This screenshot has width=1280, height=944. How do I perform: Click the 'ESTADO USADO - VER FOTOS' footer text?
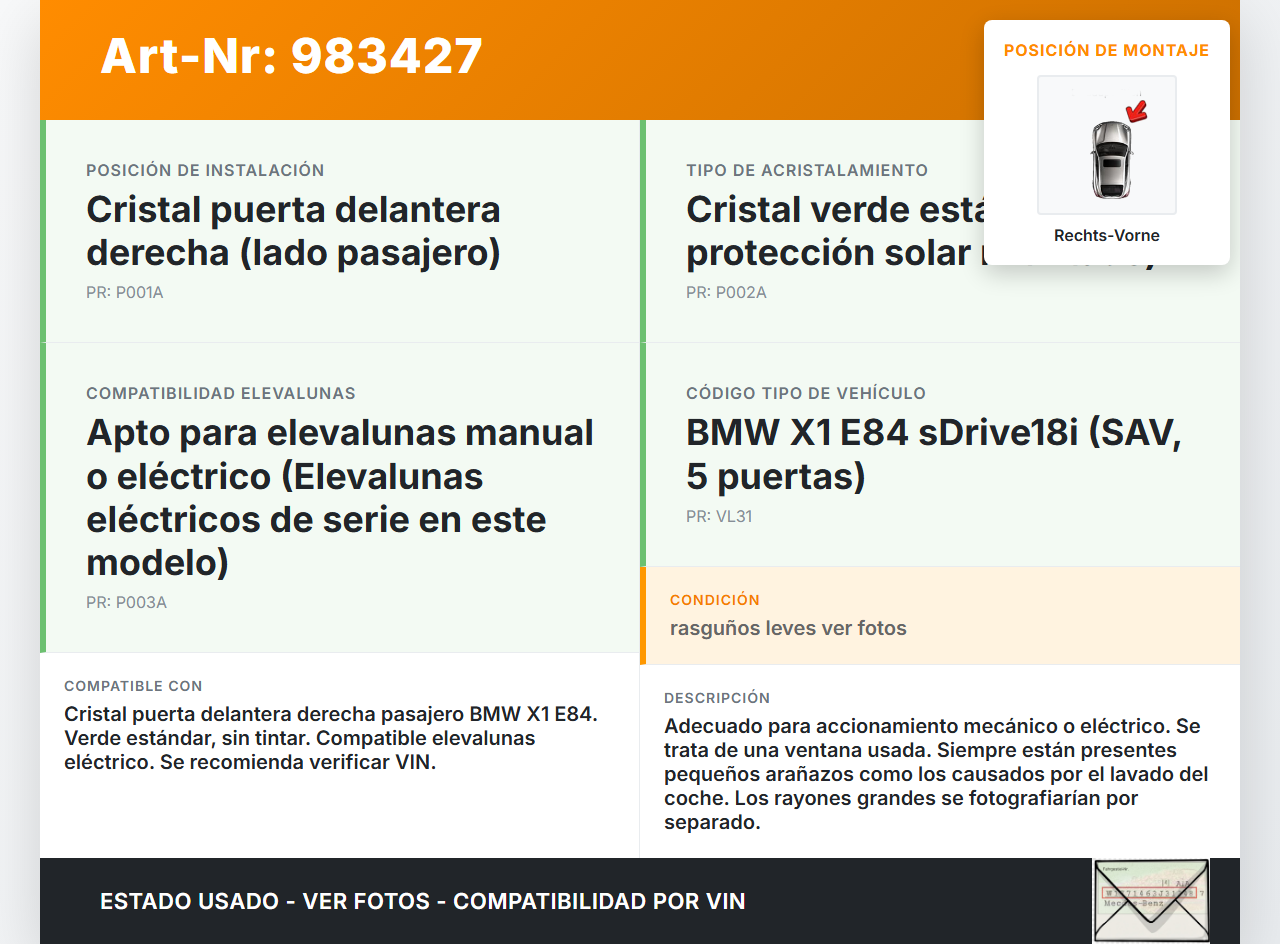coord(423,901)
